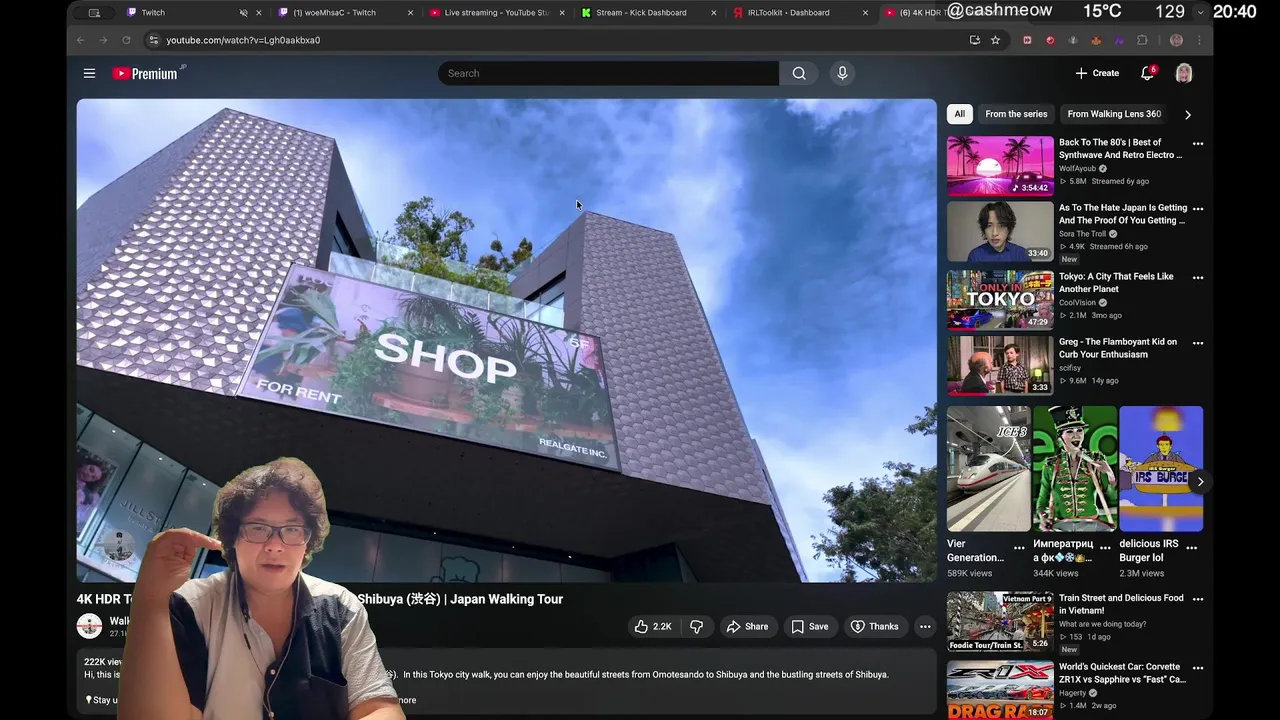Open the IRS Burger short thumbnail

(1161, 468)
